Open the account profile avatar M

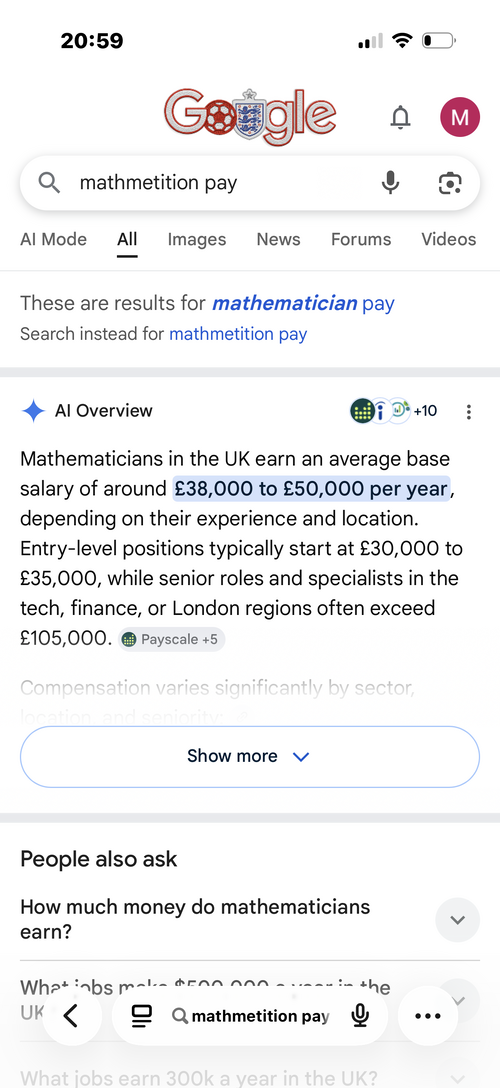[460, 117]
